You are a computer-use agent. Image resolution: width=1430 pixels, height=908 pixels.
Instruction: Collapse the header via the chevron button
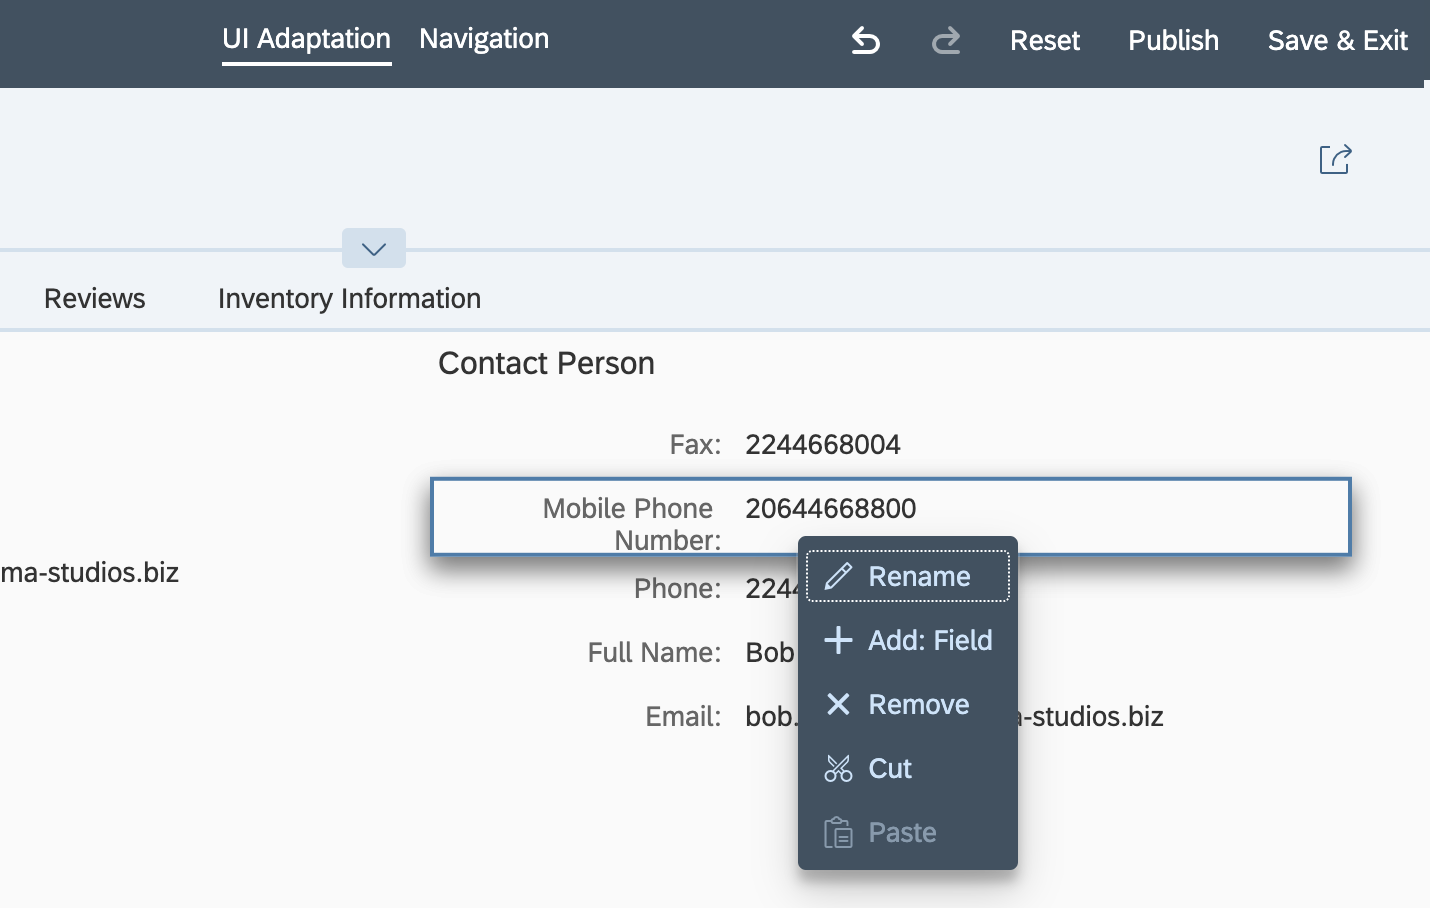[x=373, y=248]
